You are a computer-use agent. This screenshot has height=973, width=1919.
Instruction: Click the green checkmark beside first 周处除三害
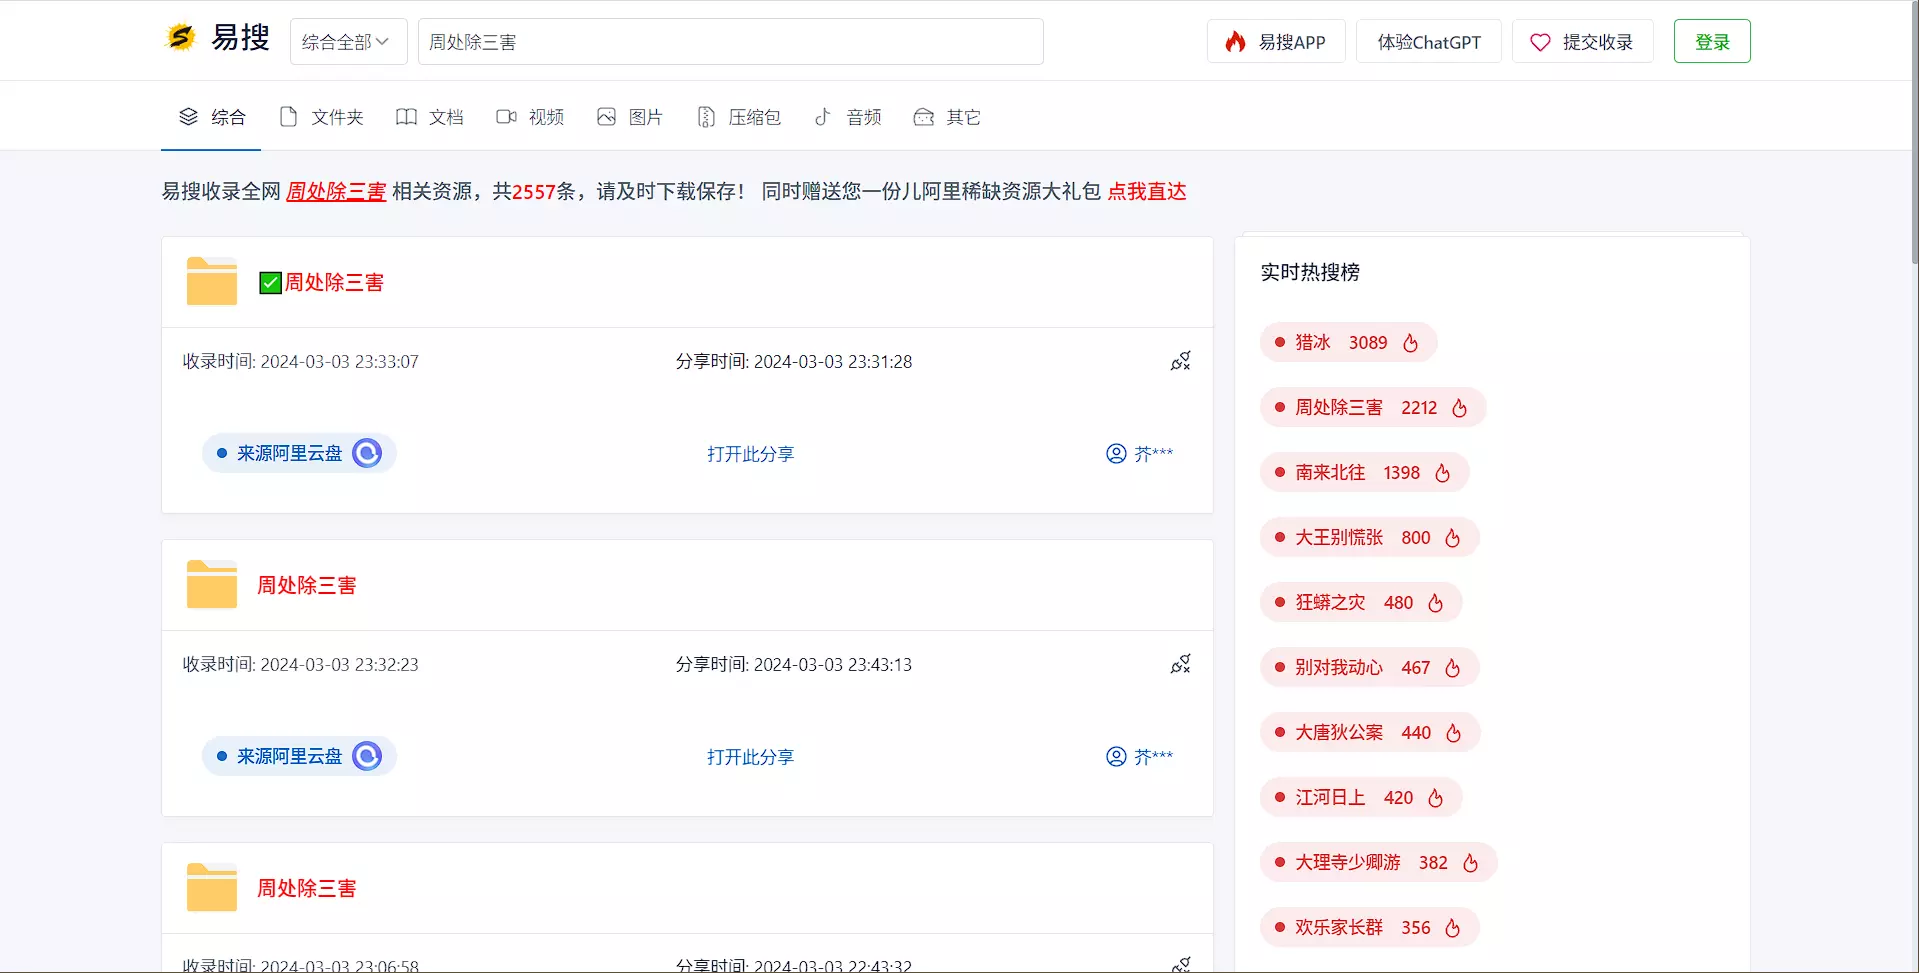270,283
